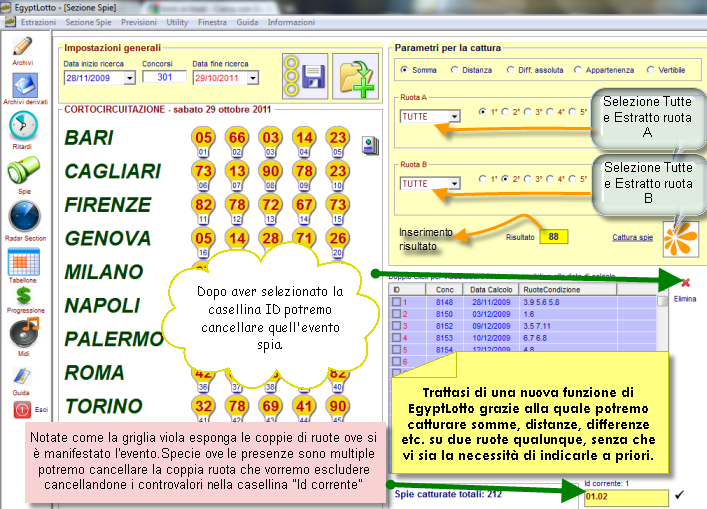Load settings with the folder plus icon
This screenshot has width=707, height=509.
[355, 76]
